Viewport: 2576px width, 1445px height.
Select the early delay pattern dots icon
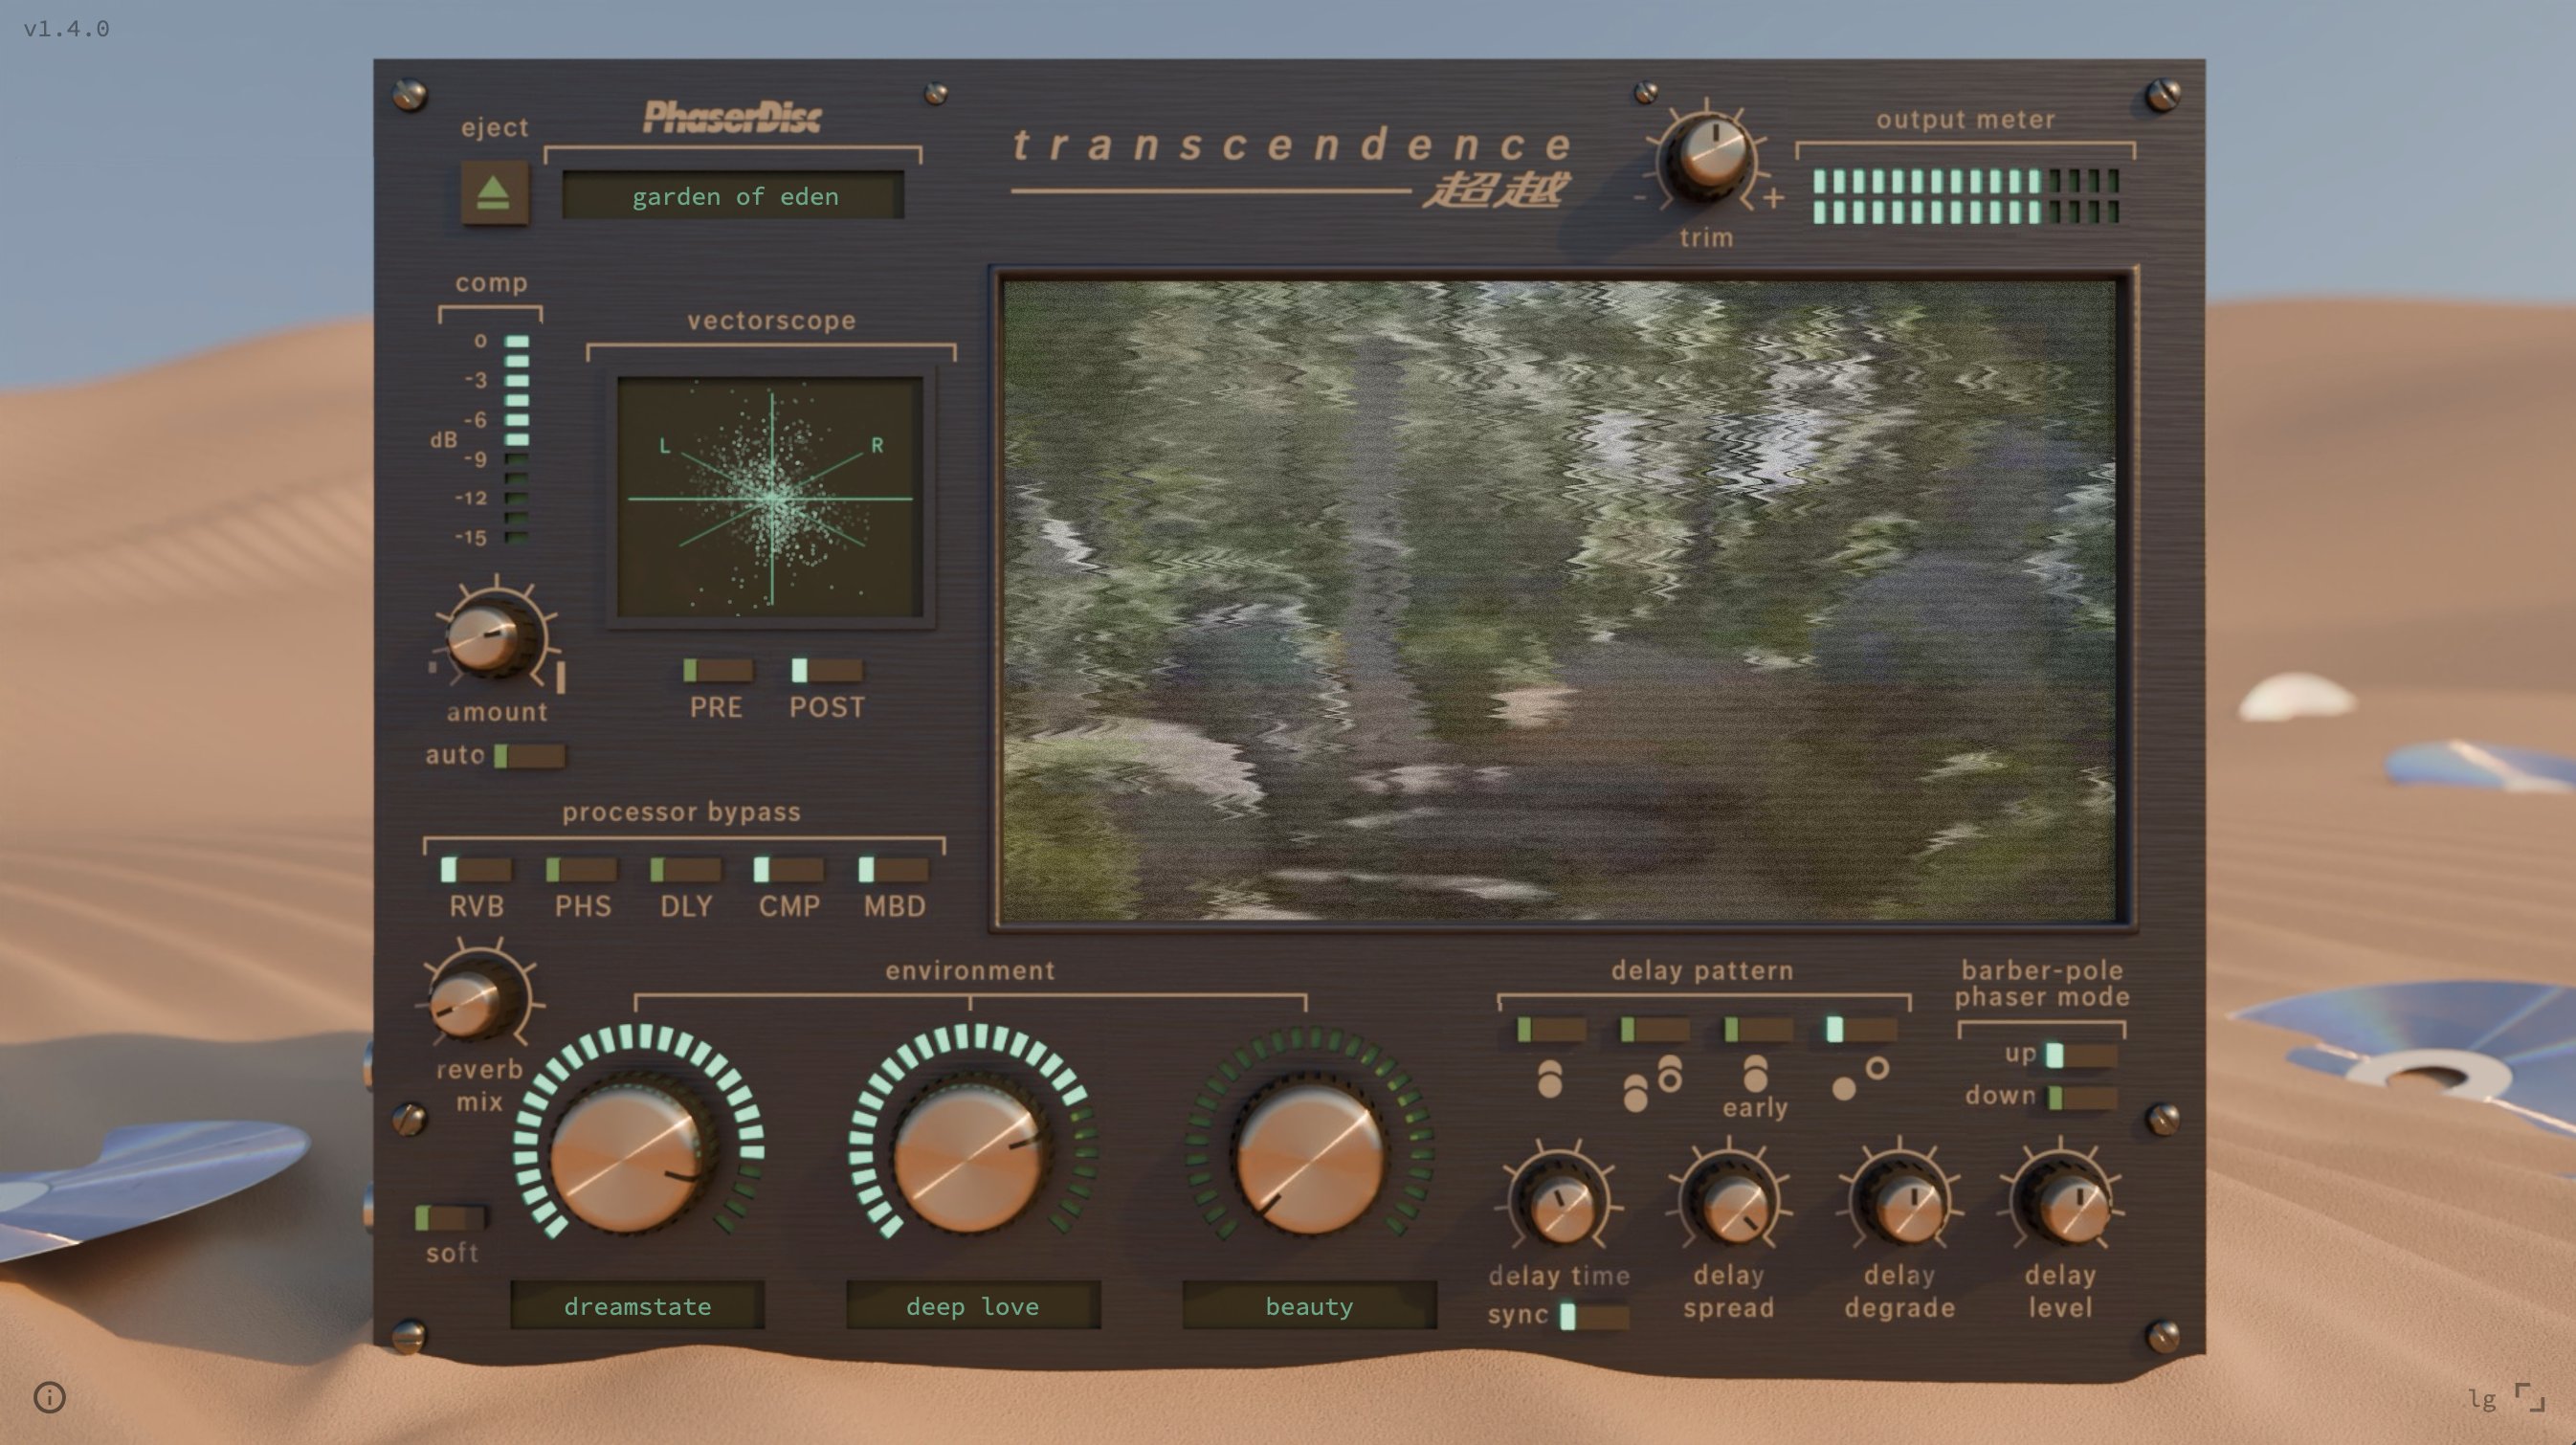1755,1074
